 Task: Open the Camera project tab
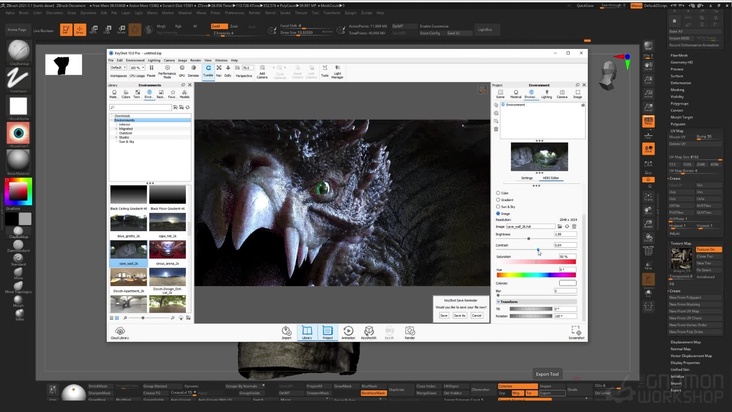(x=562, y=94)
